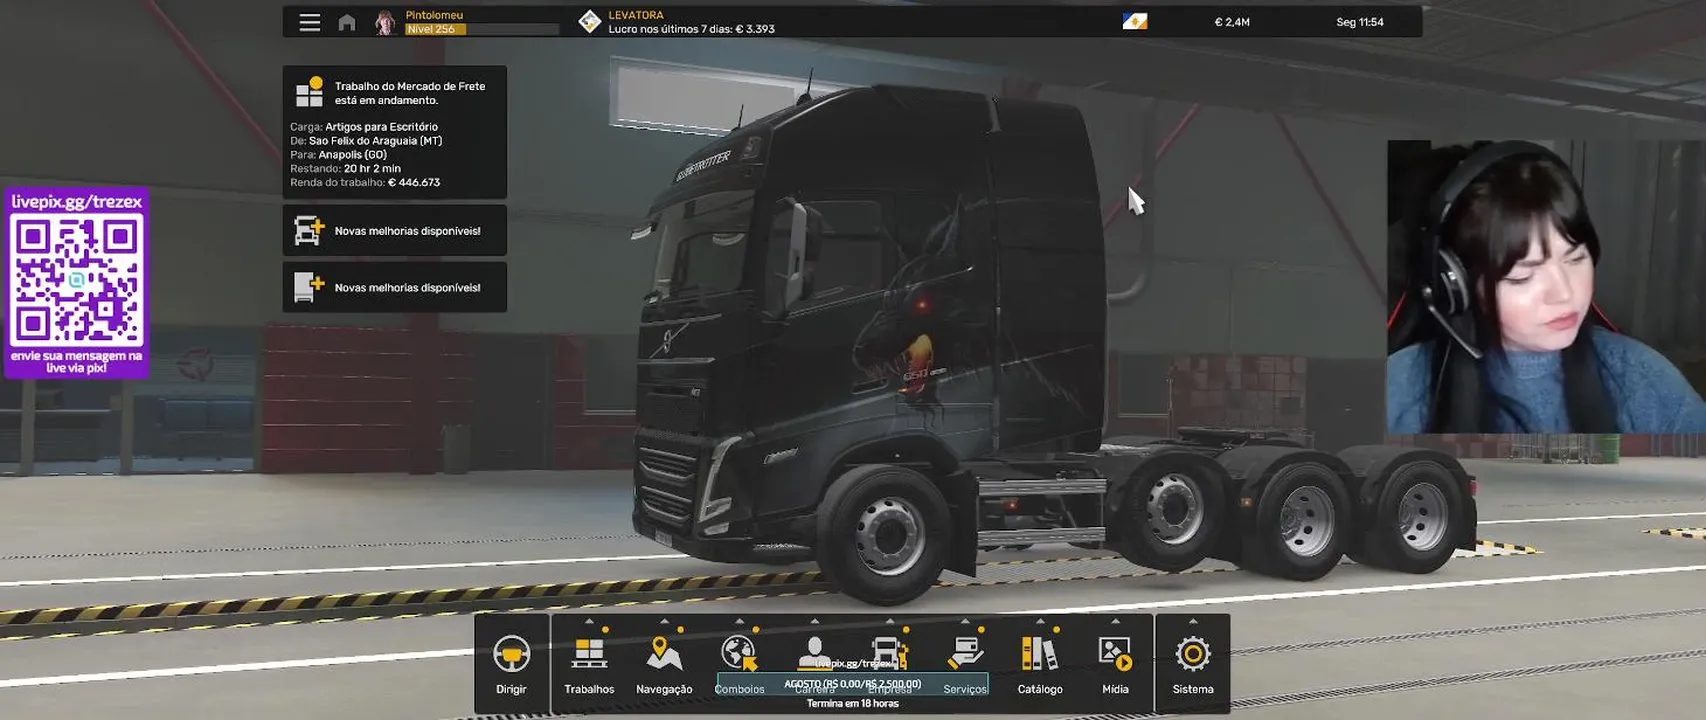Open the Mídia picture-play icon
The width and height of the screenshot is (1706, 720).
click(x=1115, y=653)
